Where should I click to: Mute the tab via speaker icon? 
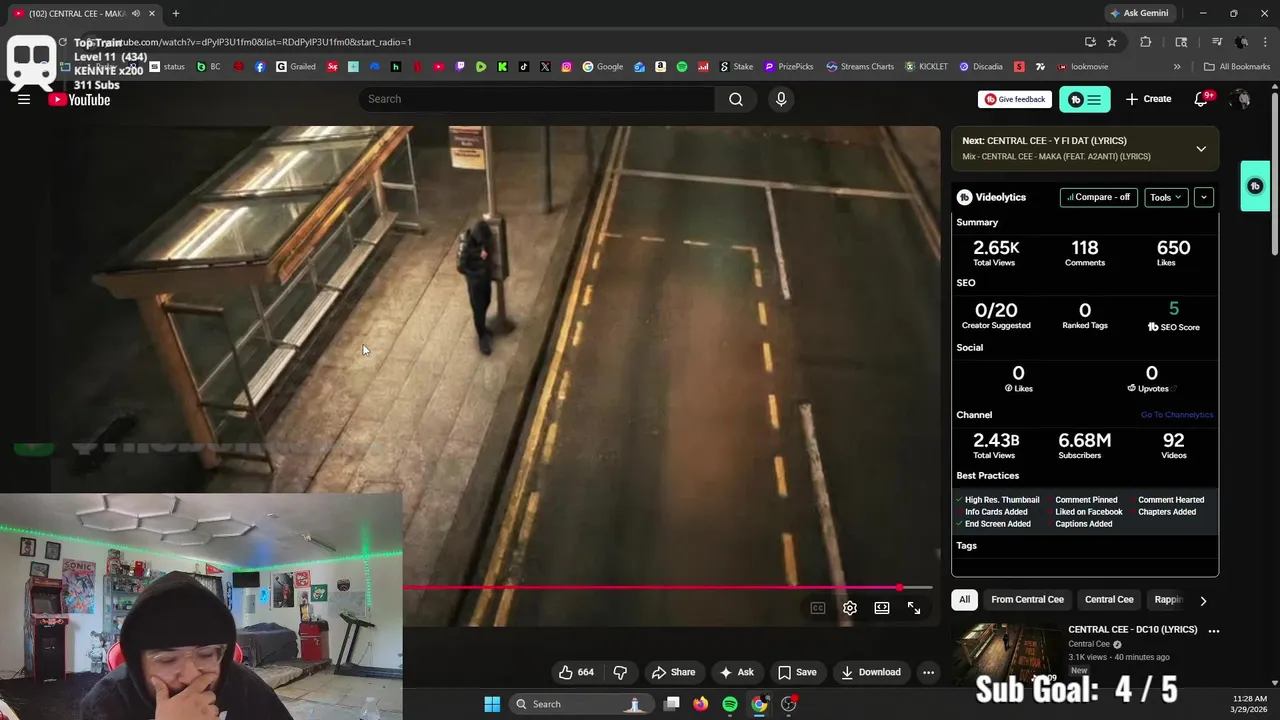coord(136,13)
